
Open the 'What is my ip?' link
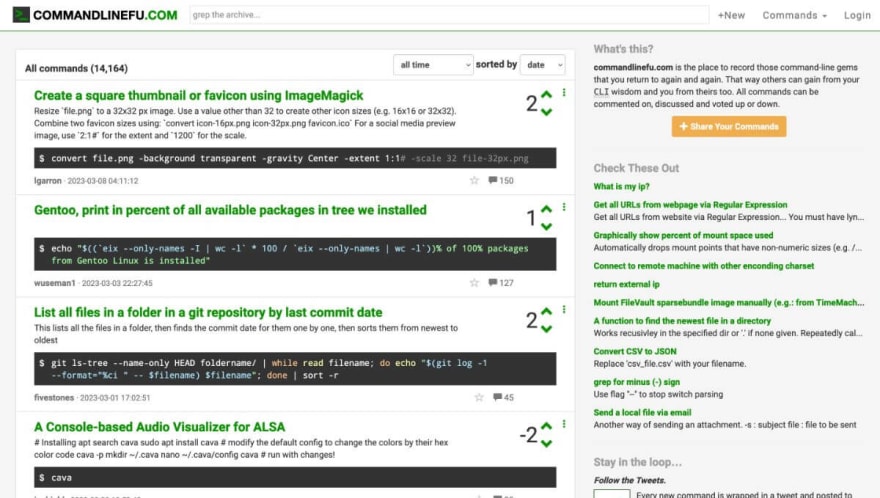pyautogui.click(x=621, y=186)
